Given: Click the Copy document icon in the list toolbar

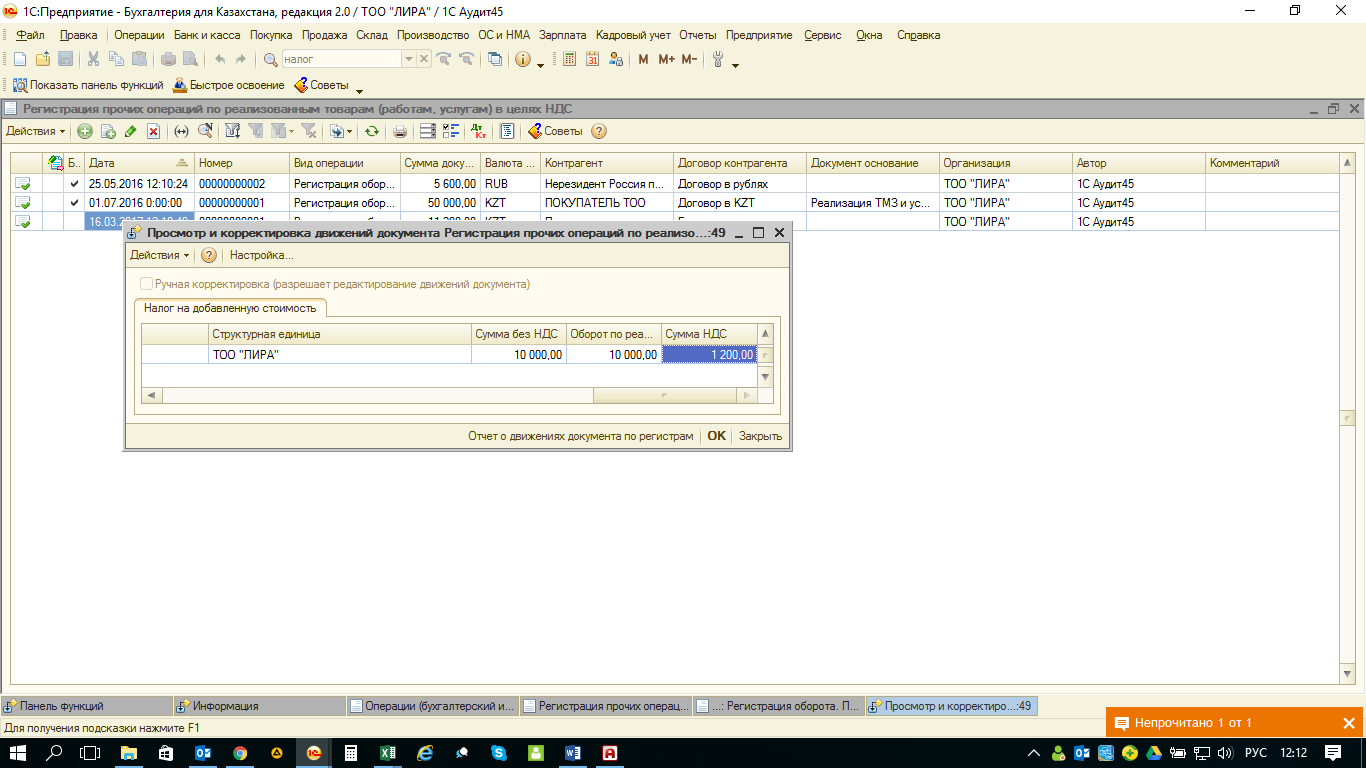Looking at the screenshot, I should [x=108, y=131].
